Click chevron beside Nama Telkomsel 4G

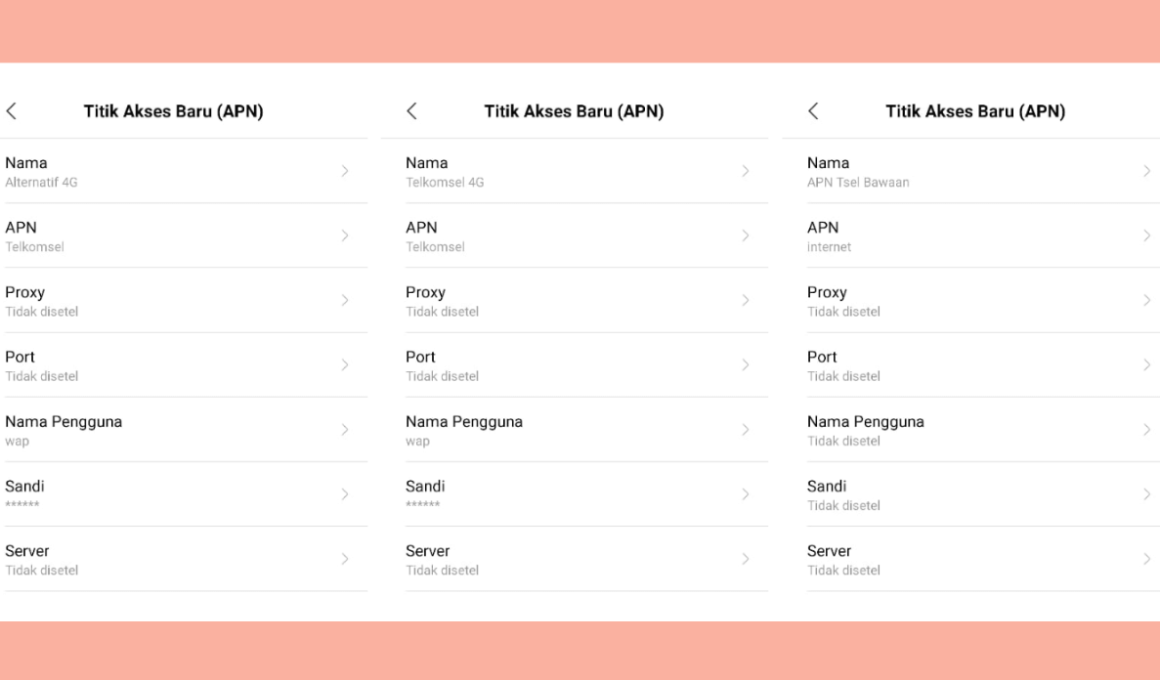746,171
